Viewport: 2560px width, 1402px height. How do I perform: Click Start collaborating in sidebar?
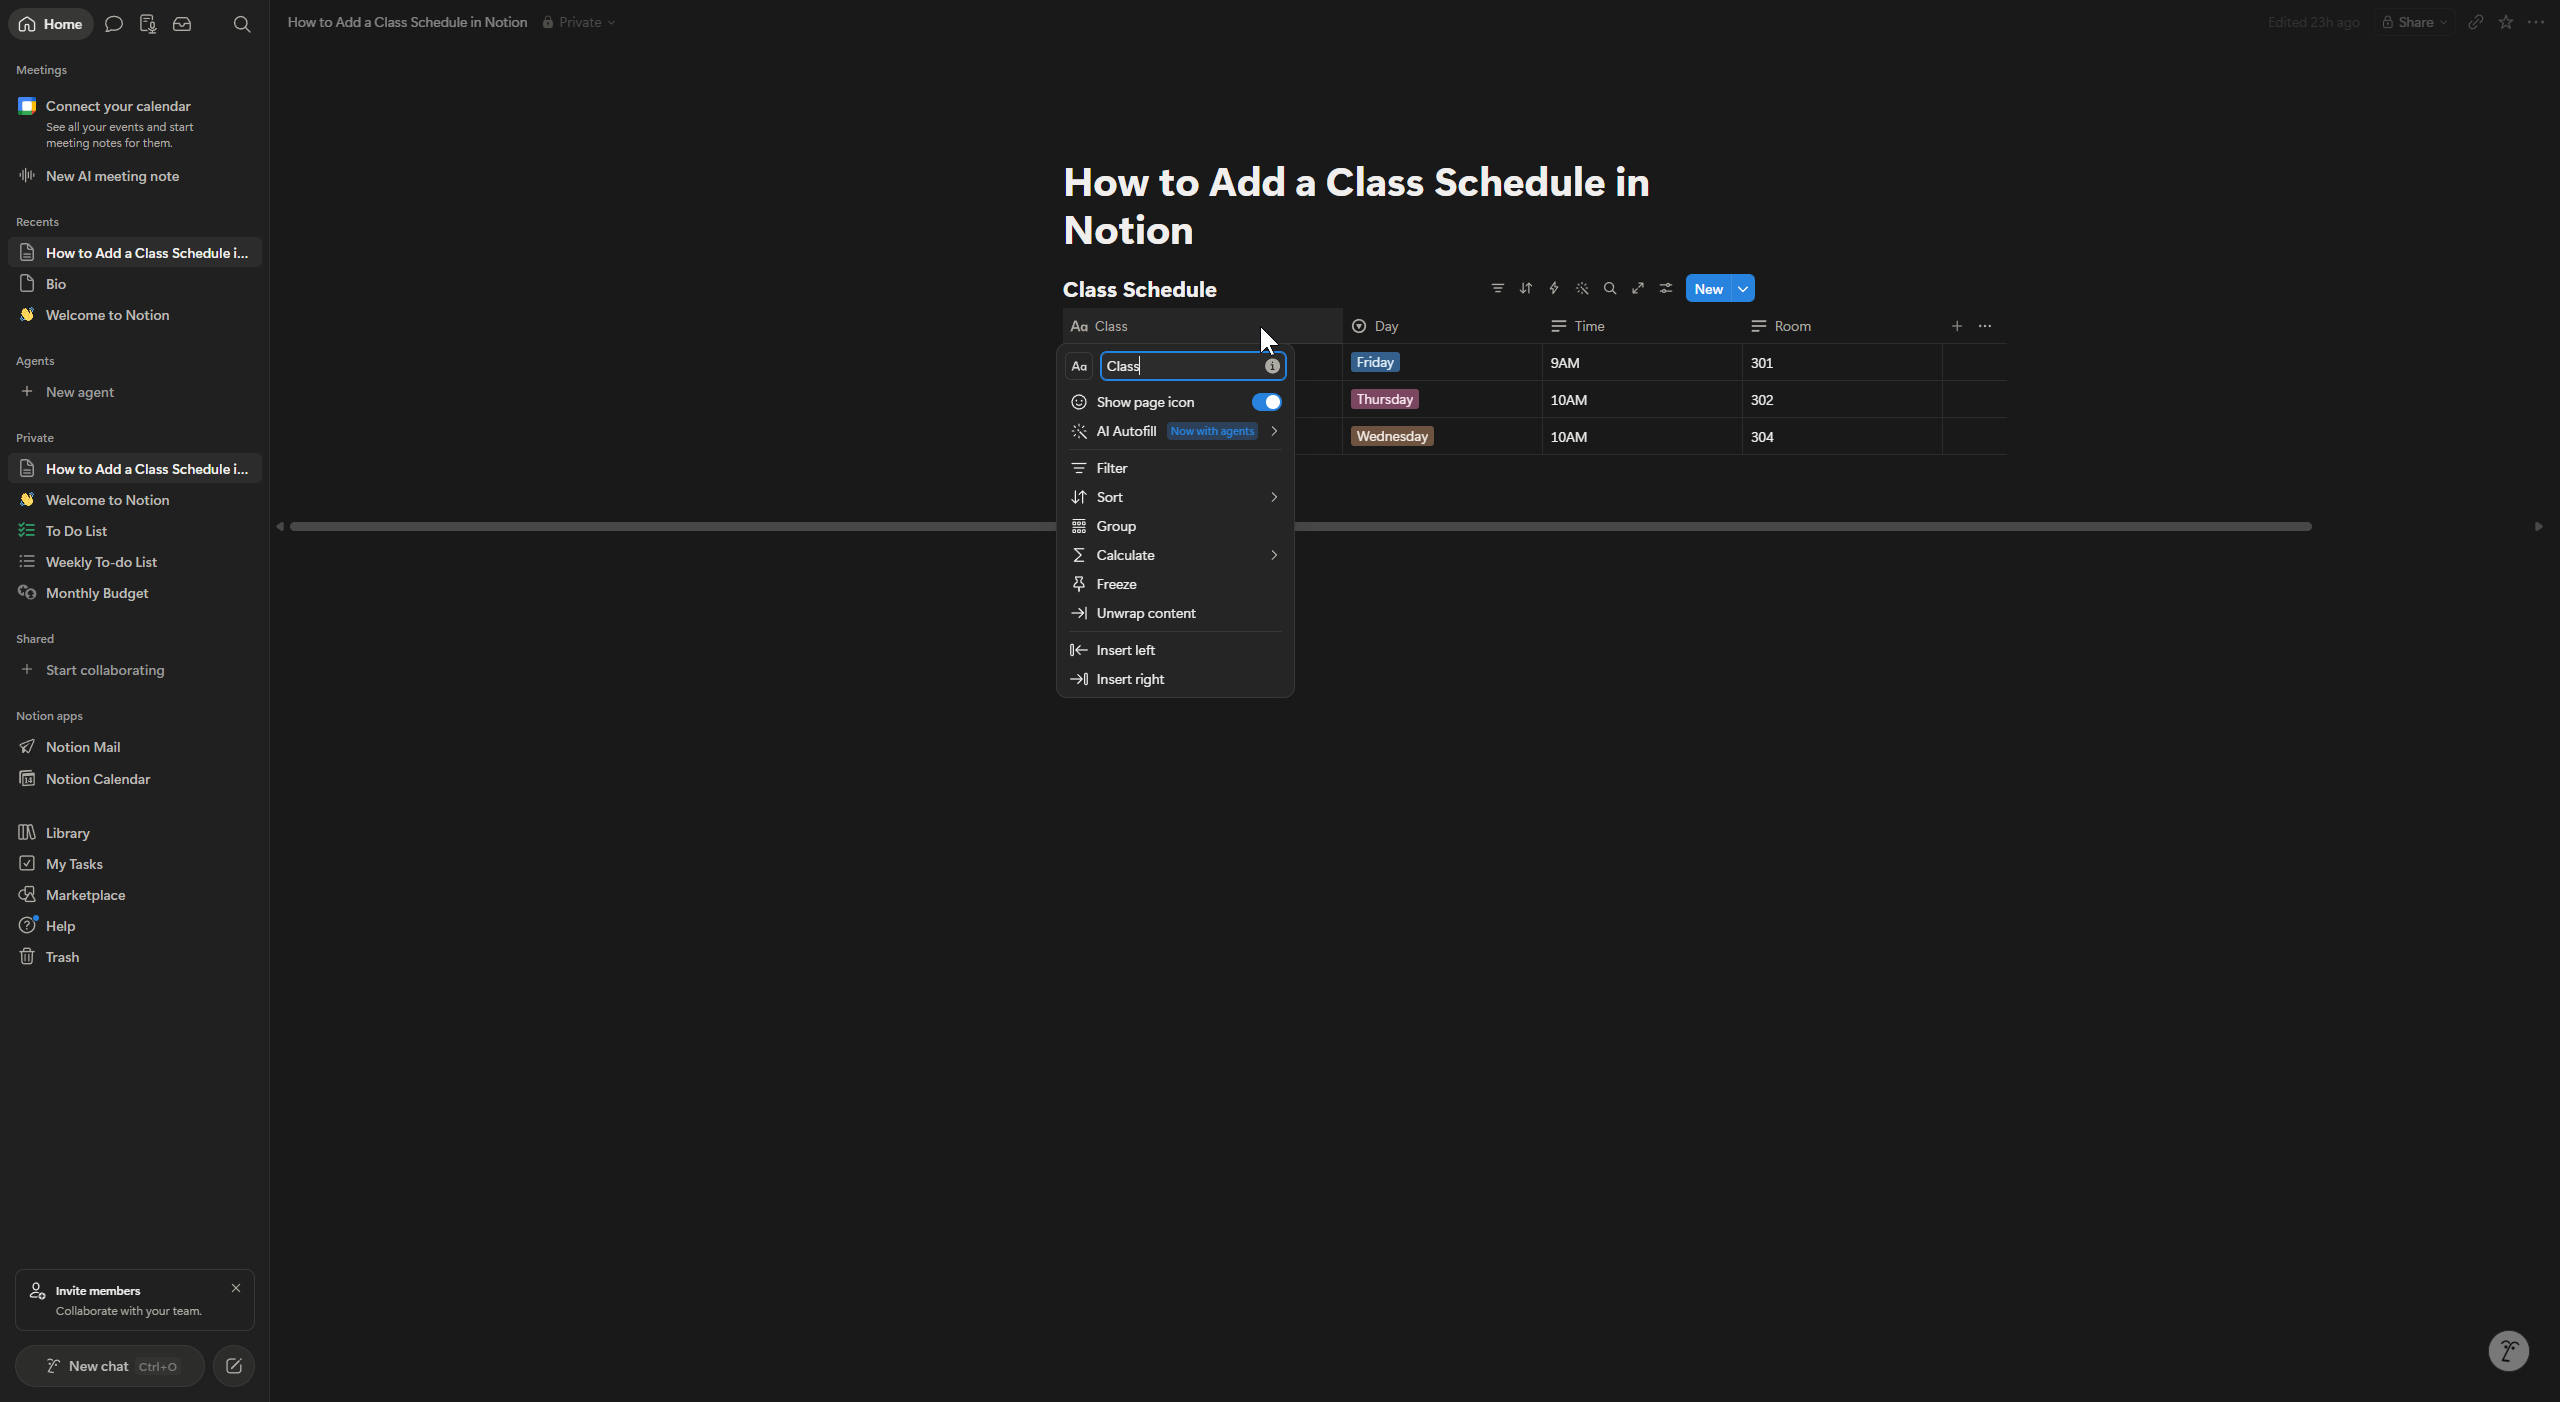pos(134,670)
